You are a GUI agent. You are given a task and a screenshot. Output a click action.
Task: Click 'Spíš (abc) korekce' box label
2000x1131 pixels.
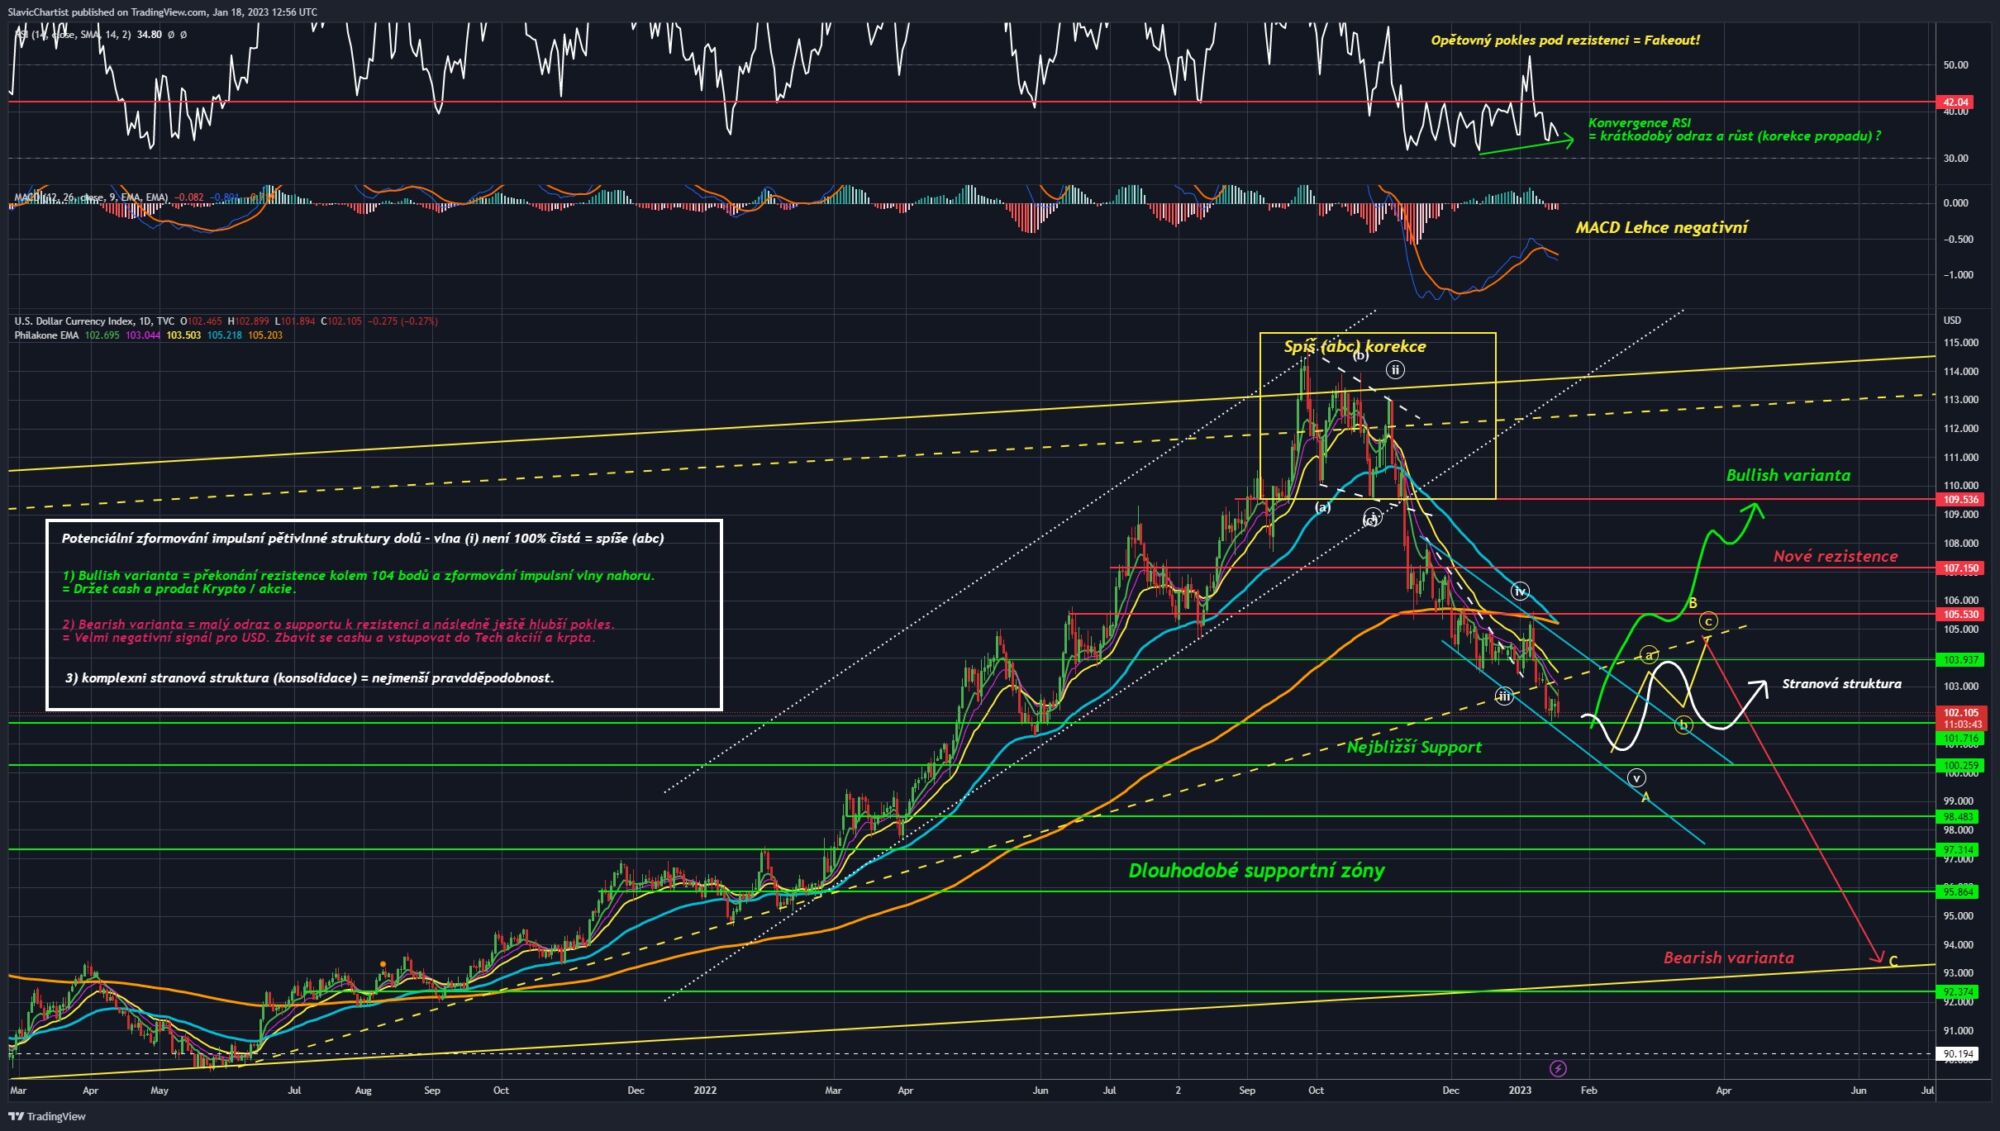(x=1355, y=346)
